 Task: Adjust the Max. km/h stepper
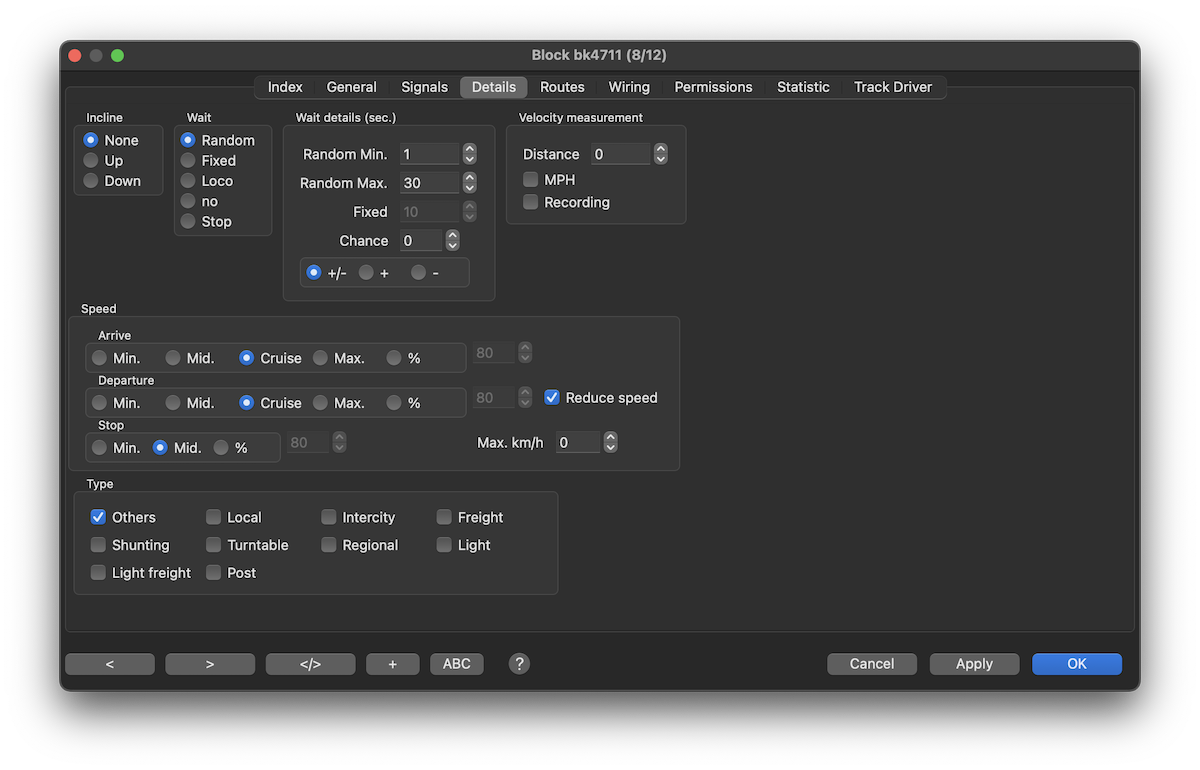click(611, 442)
